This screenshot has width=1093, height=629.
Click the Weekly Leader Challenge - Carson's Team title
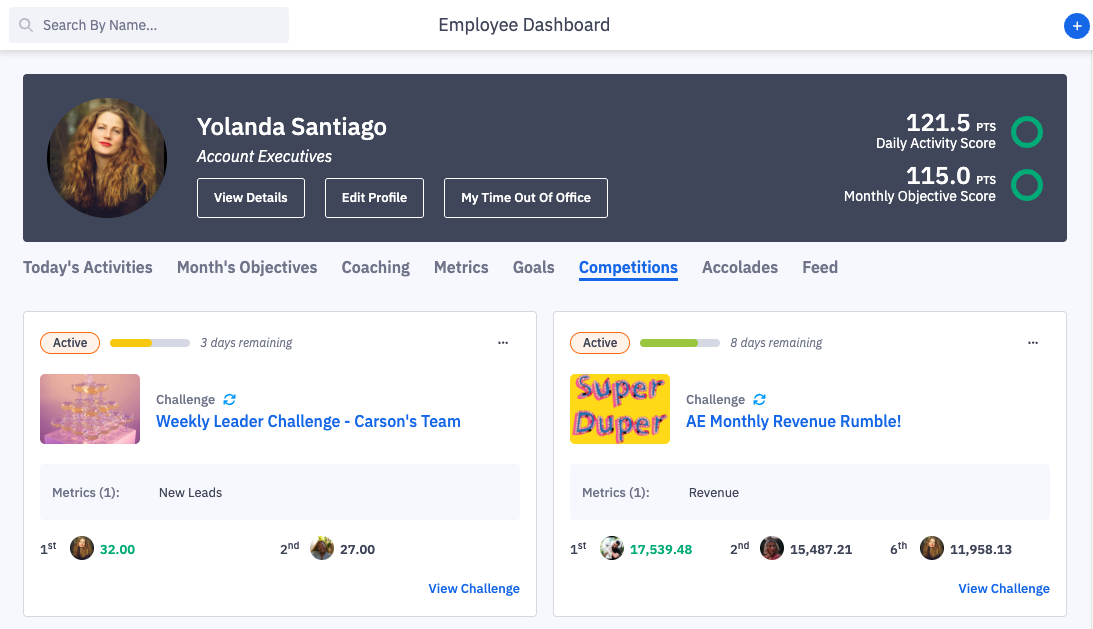pos(308,421)
